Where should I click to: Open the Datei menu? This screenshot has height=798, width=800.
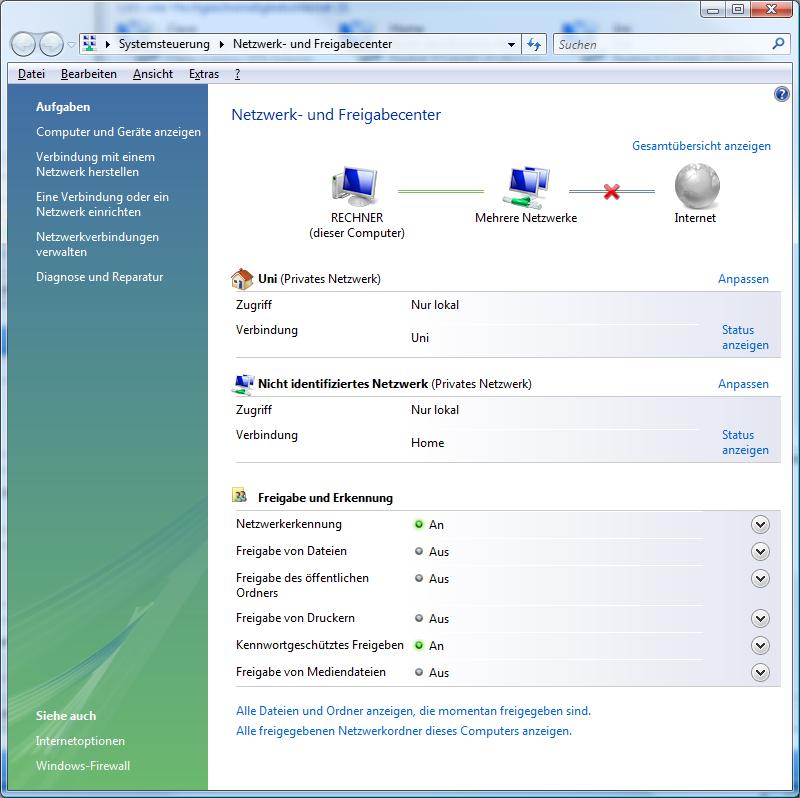[x=31, y=74]
